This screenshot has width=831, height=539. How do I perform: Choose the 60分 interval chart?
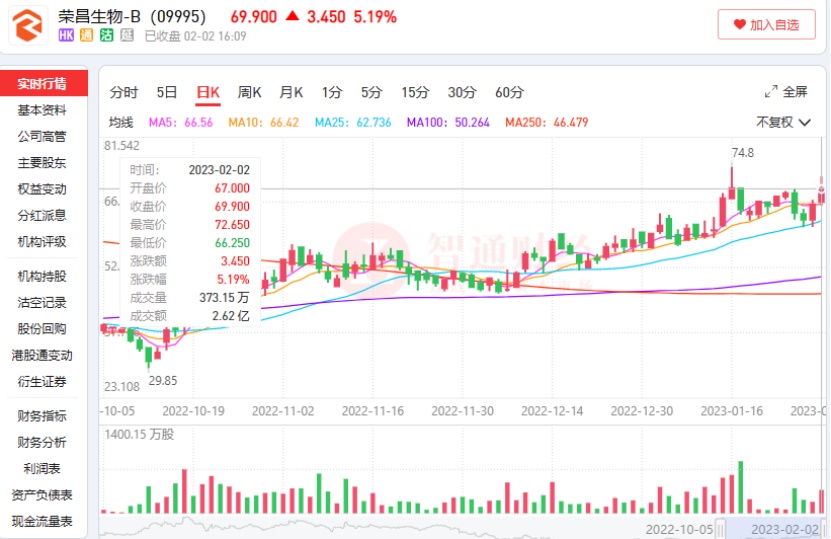point(509,92)
